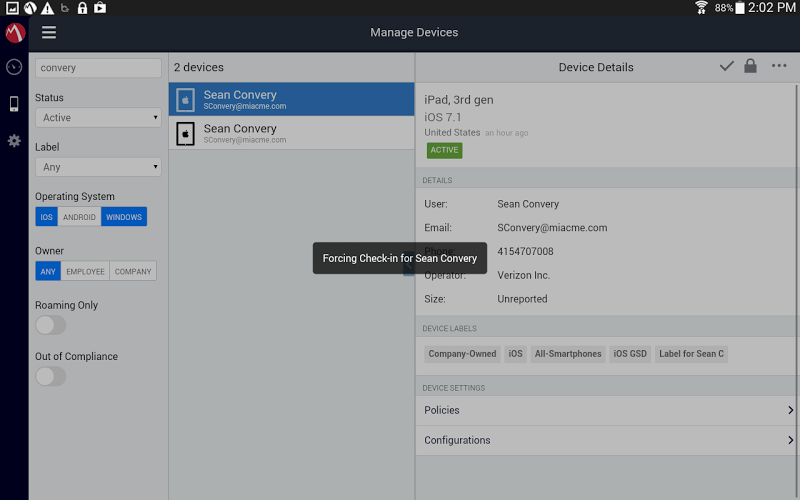Image resolution: width=800 pixels, height=500 pixels.
Task: Toggle the Out of Compliance switch
Action: tap(51, 377)
